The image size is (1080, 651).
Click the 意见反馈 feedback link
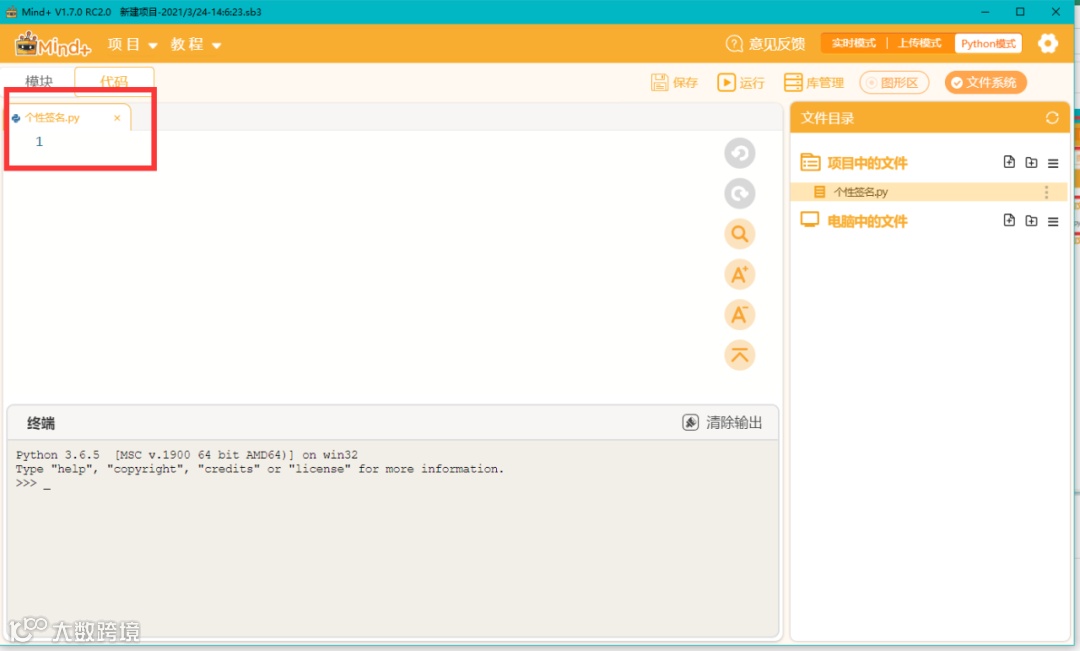tap(765, 44)
